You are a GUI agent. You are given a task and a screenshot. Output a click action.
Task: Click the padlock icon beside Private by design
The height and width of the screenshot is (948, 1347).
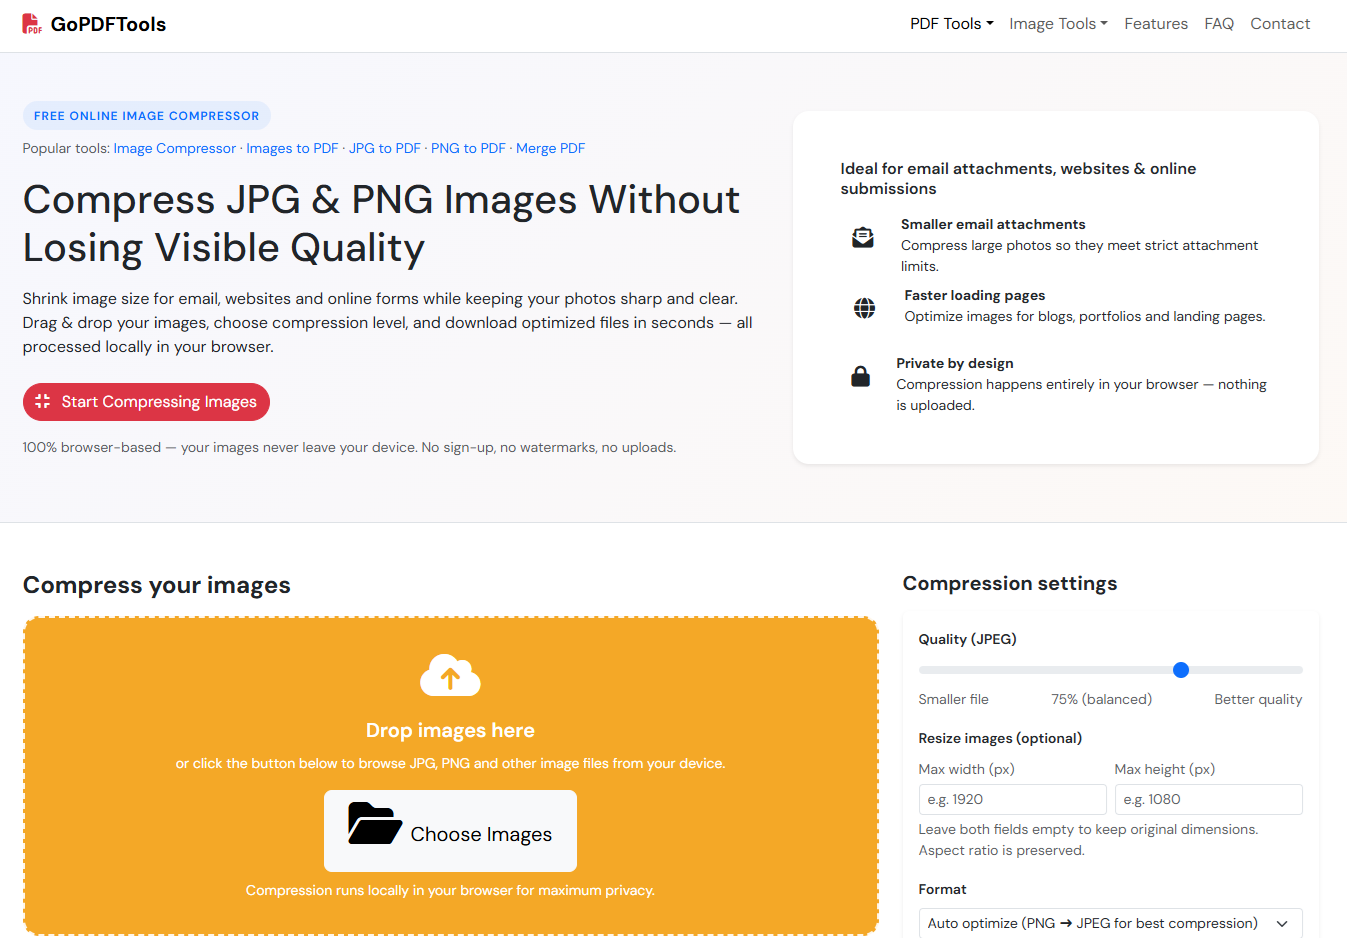(860, 376)
